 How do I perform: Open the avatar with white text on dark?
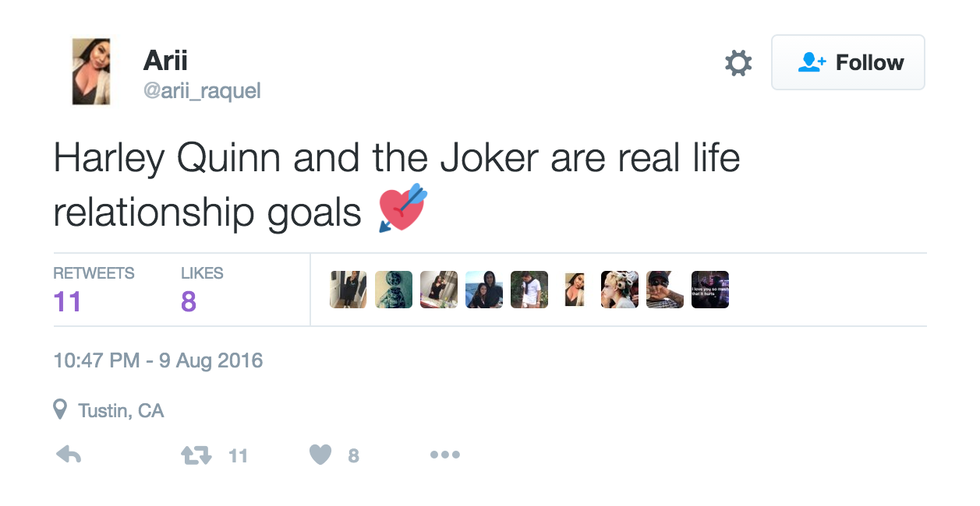coord(710,290)
